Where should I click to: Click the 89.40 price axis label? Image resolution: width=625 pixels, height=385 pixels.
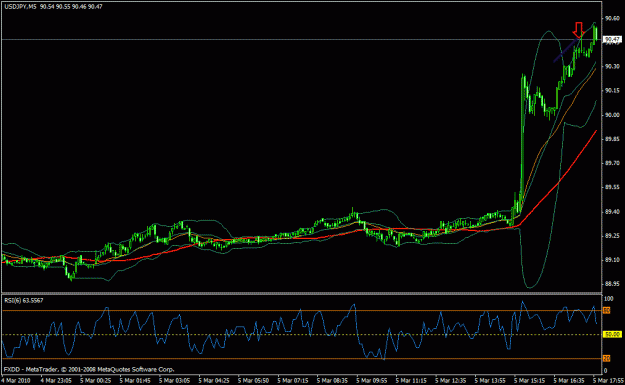[612, 212]
